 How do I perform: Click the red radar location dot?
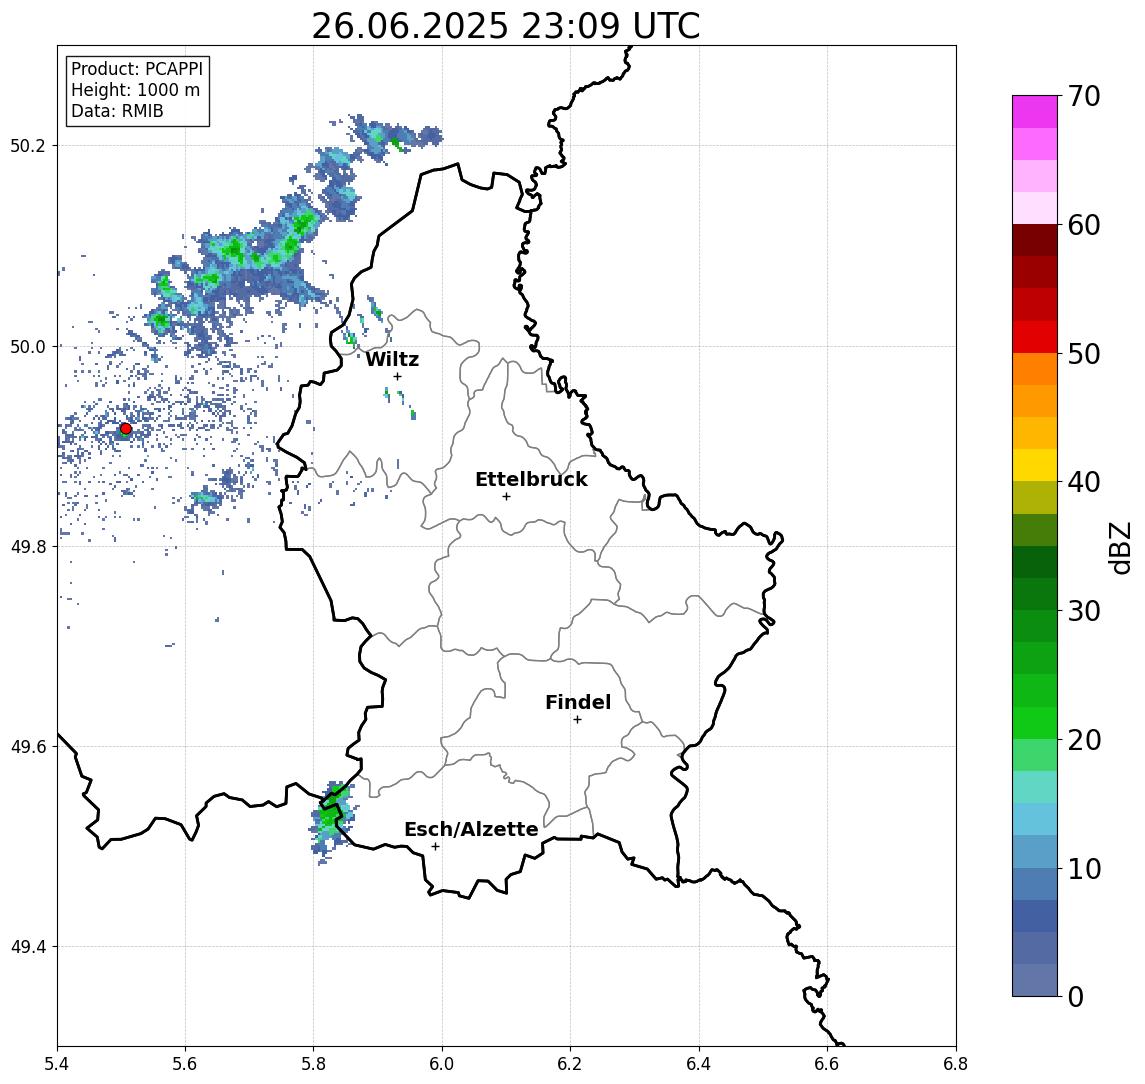coord(126,429)
